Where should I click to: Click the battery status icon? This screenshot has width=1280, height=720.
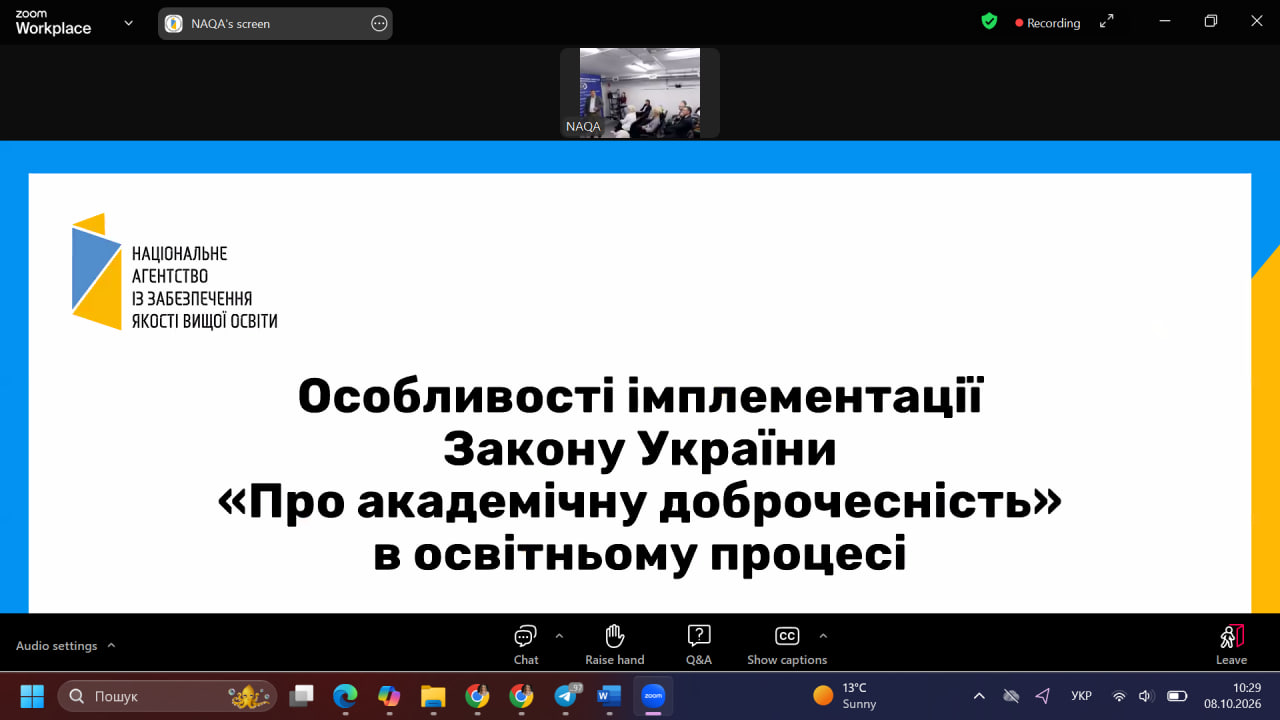[1177, 696]
